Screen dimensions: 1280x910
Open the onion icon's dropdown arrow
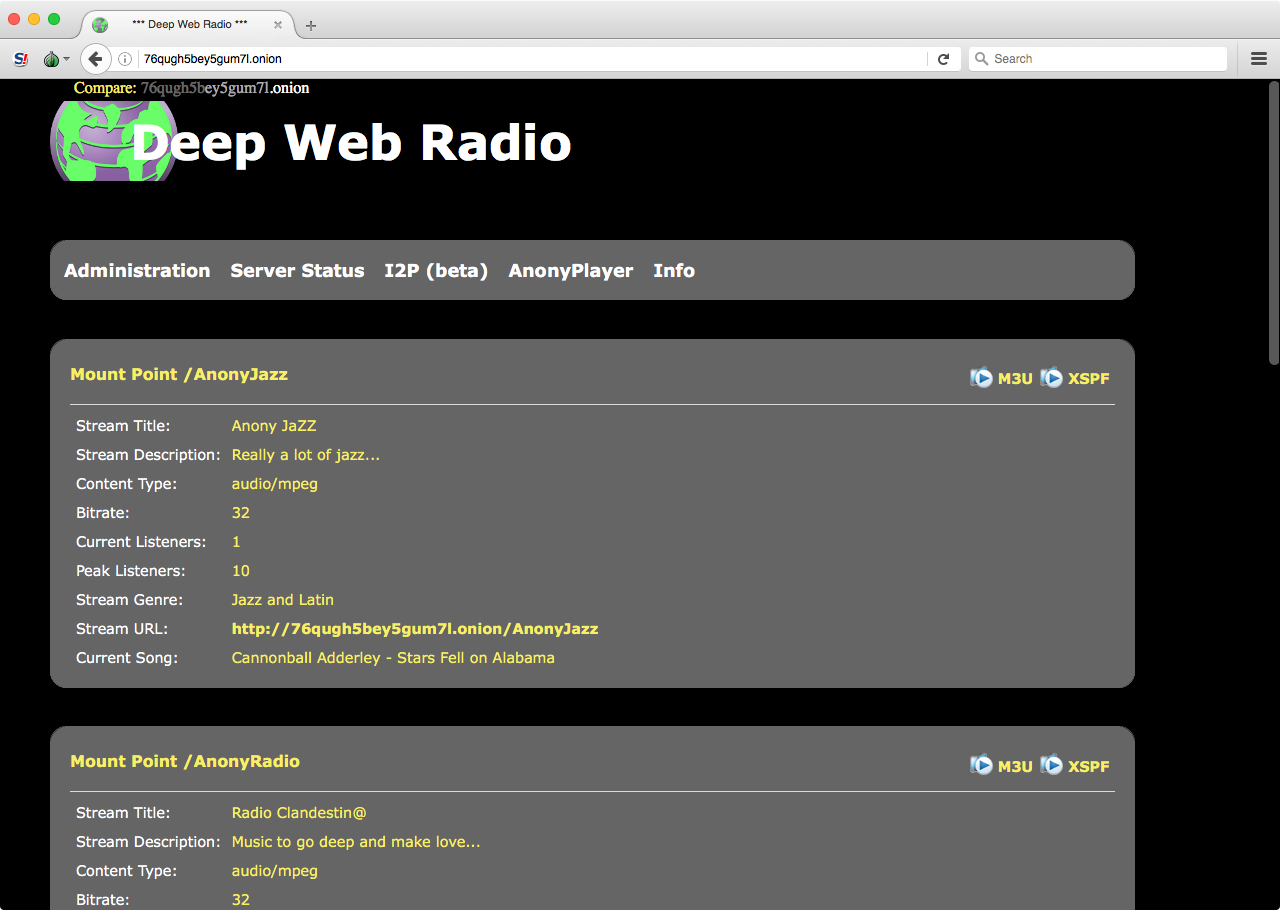[67, 58]
